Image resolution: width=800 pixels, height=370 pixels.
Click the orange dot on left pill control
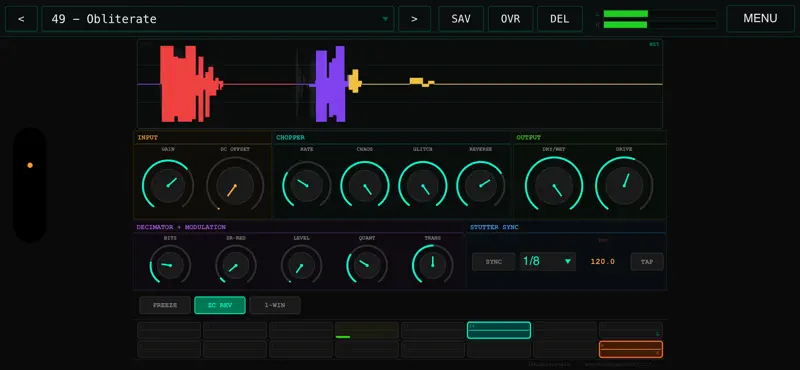click(x=30, y=165)
